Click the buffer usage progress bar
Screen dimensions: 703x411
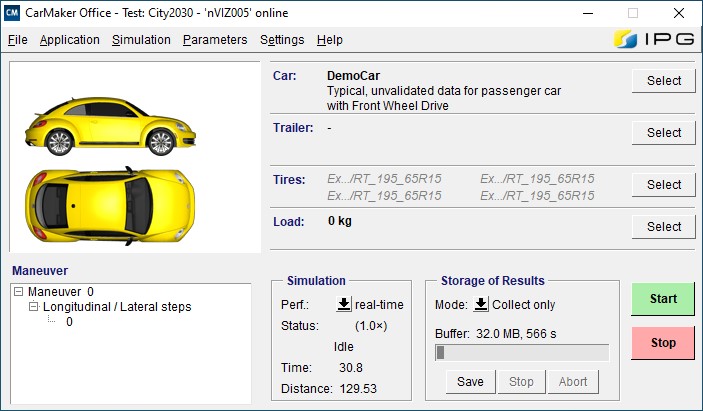point(522,353)
